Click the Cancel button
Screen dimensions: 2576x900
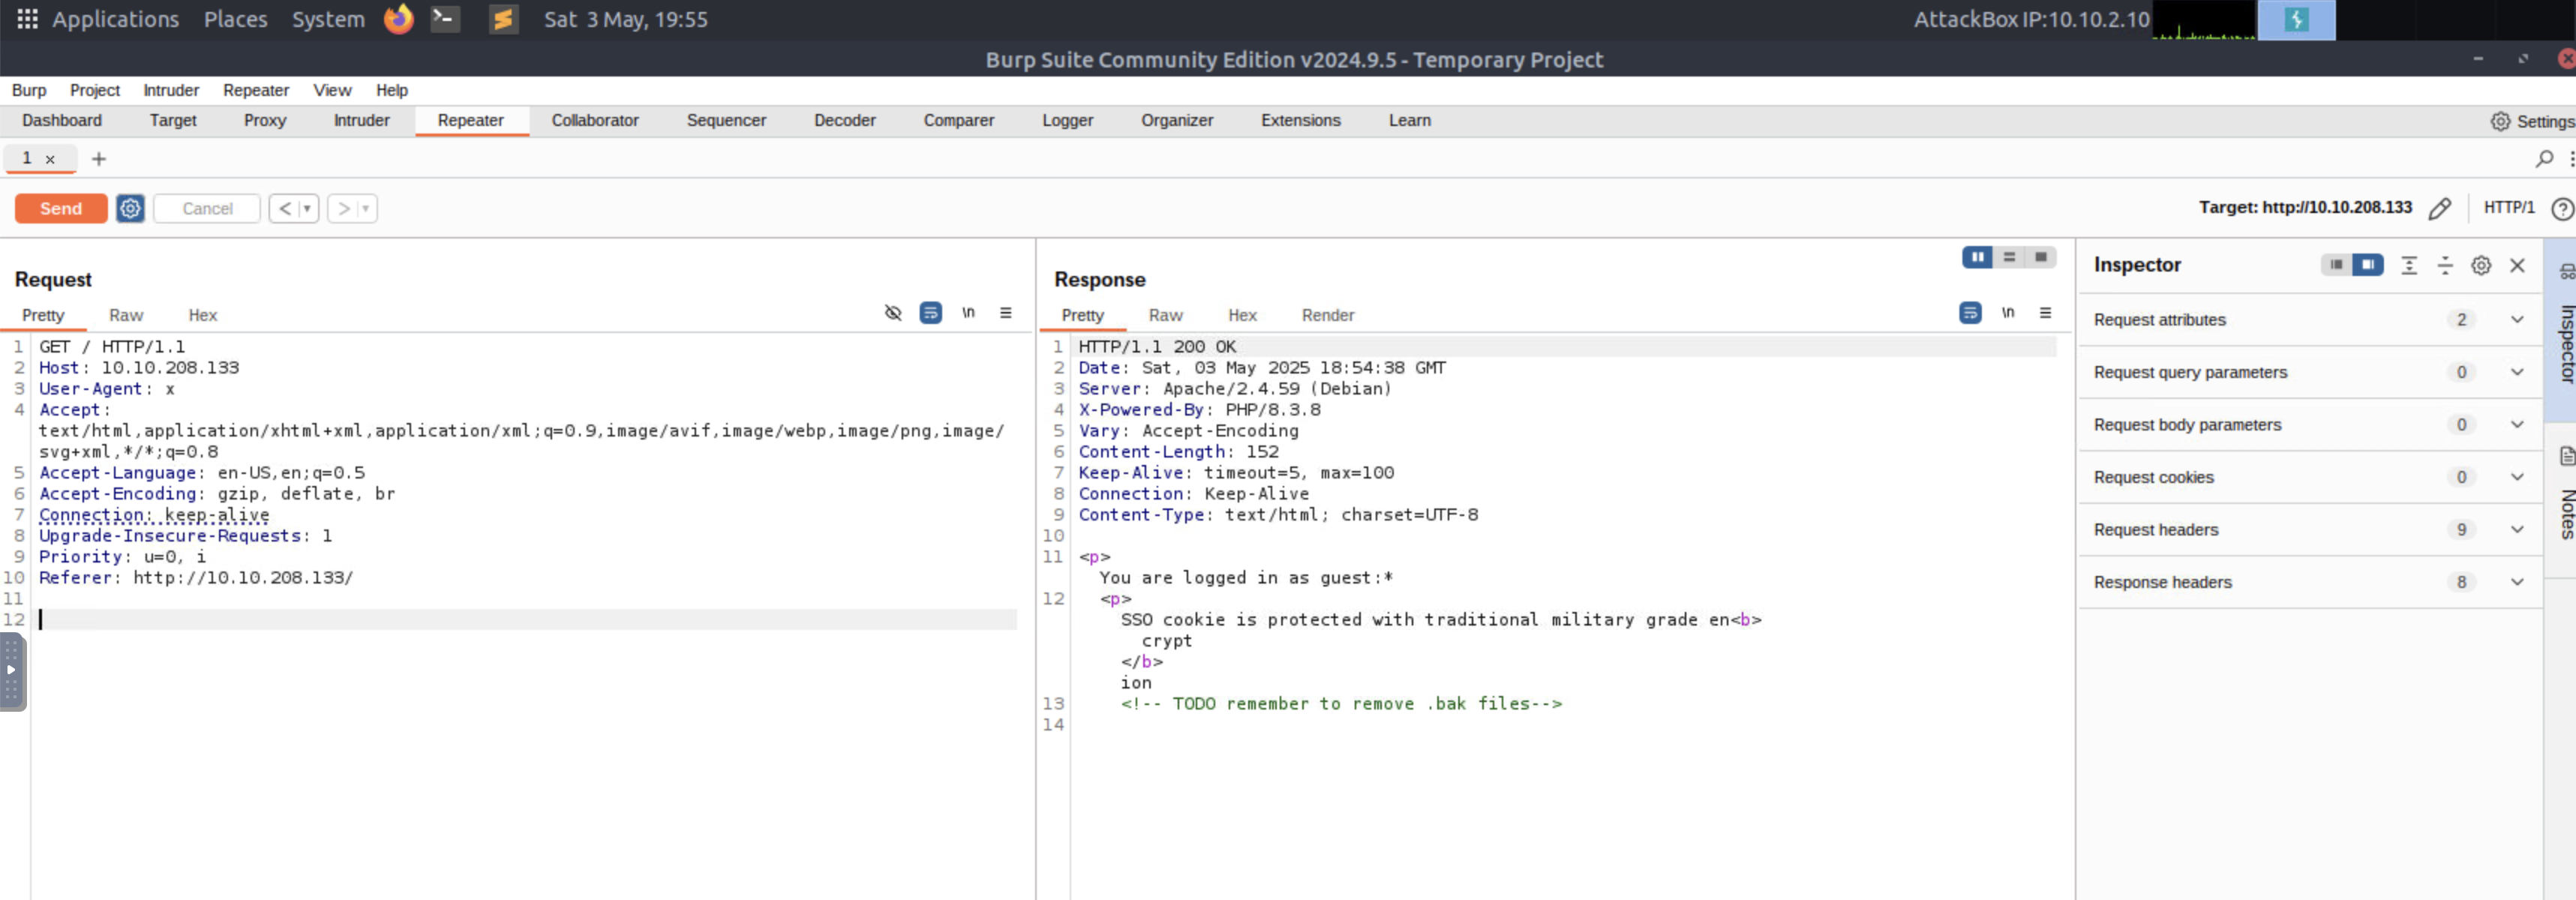pos(207,208)
